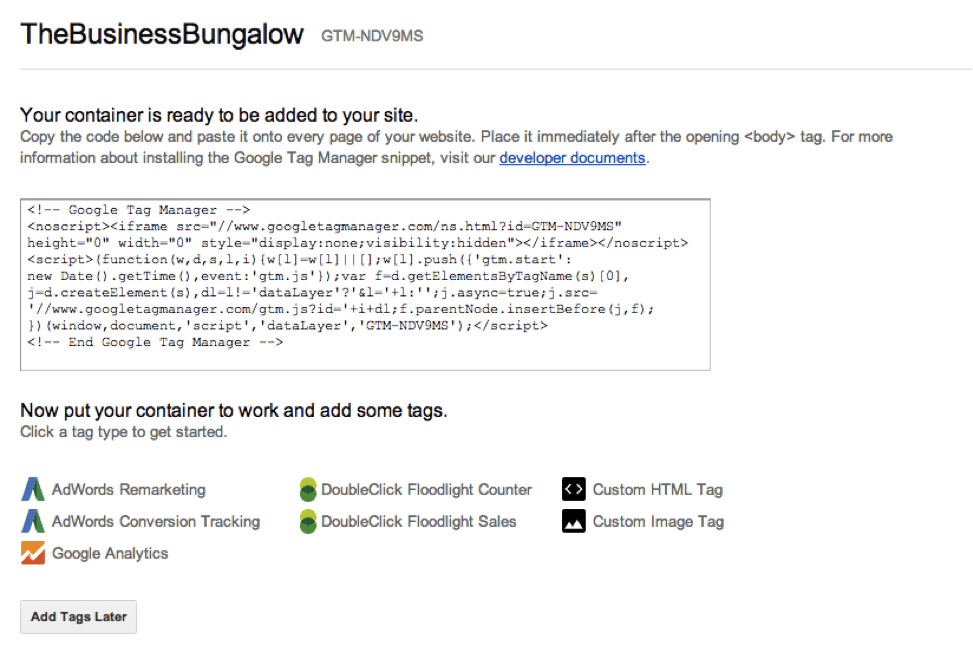
Task: Click the Add Tags Later button
Action: [78, 617]
